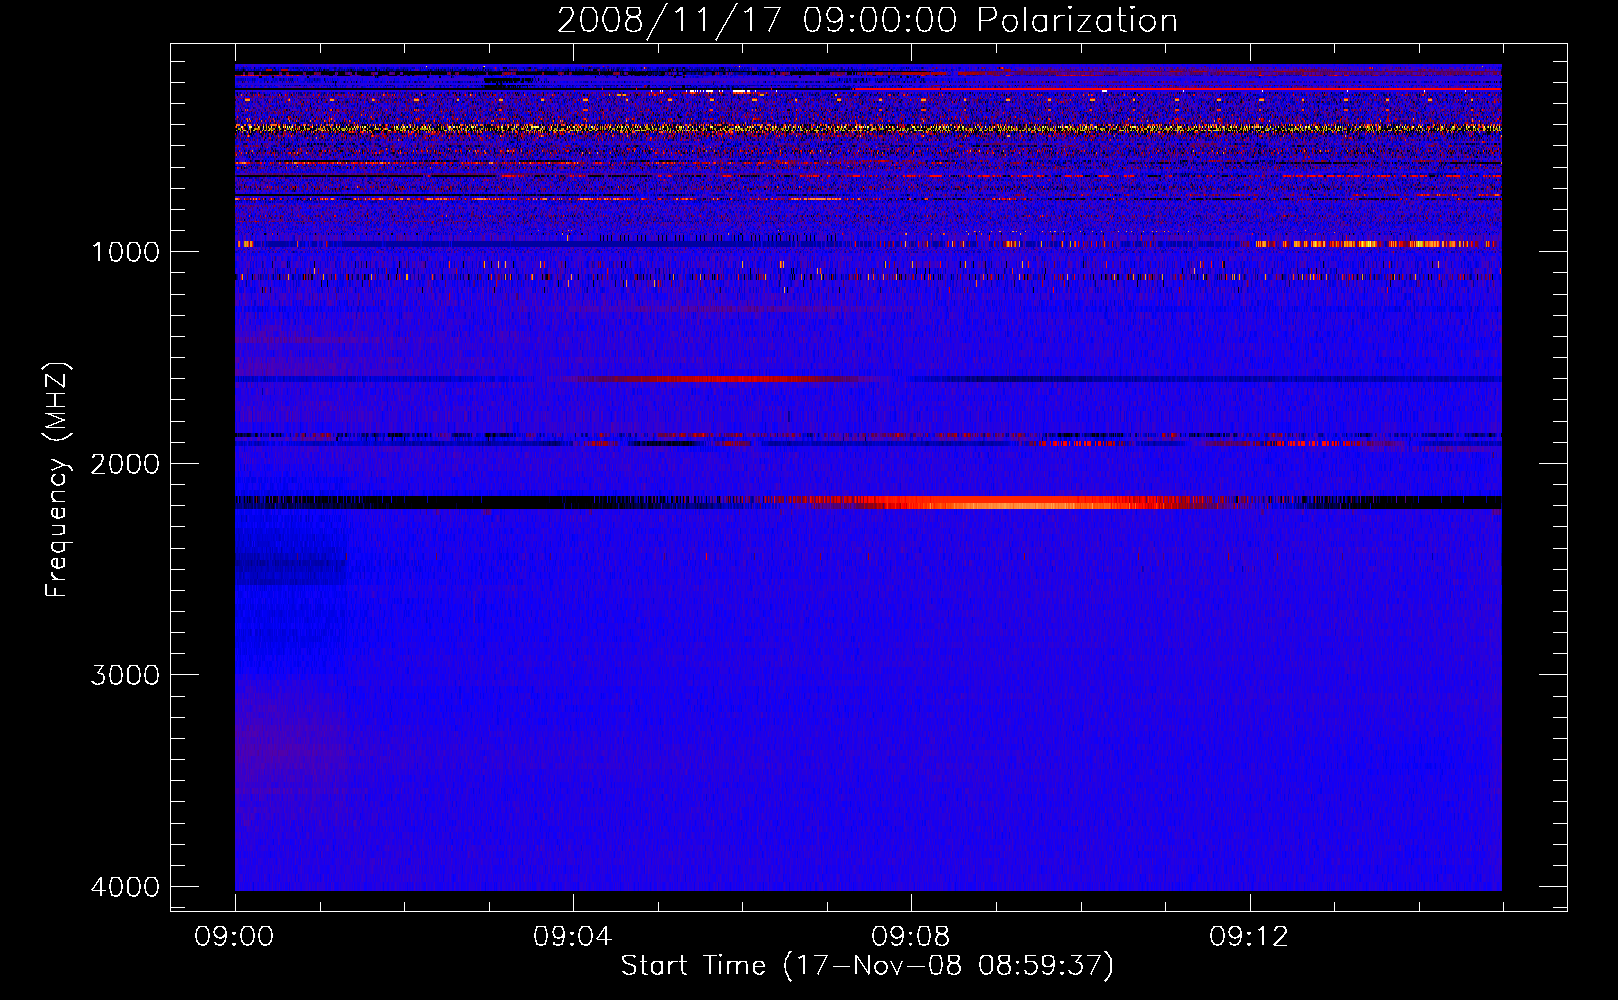The width and height of the screenshot is (1618, 1000).
Task: Click the yellow noise band near 400 MHz
Action: [868, 128]
